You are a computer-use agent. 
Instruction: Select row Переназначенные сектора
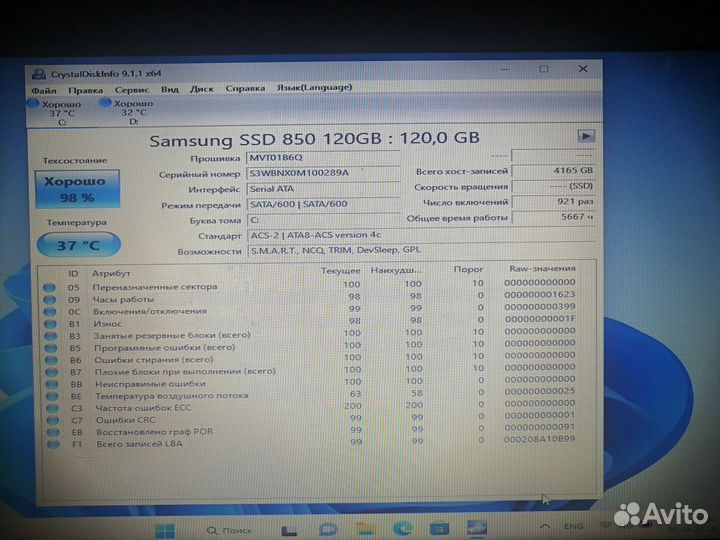(311, 285)
